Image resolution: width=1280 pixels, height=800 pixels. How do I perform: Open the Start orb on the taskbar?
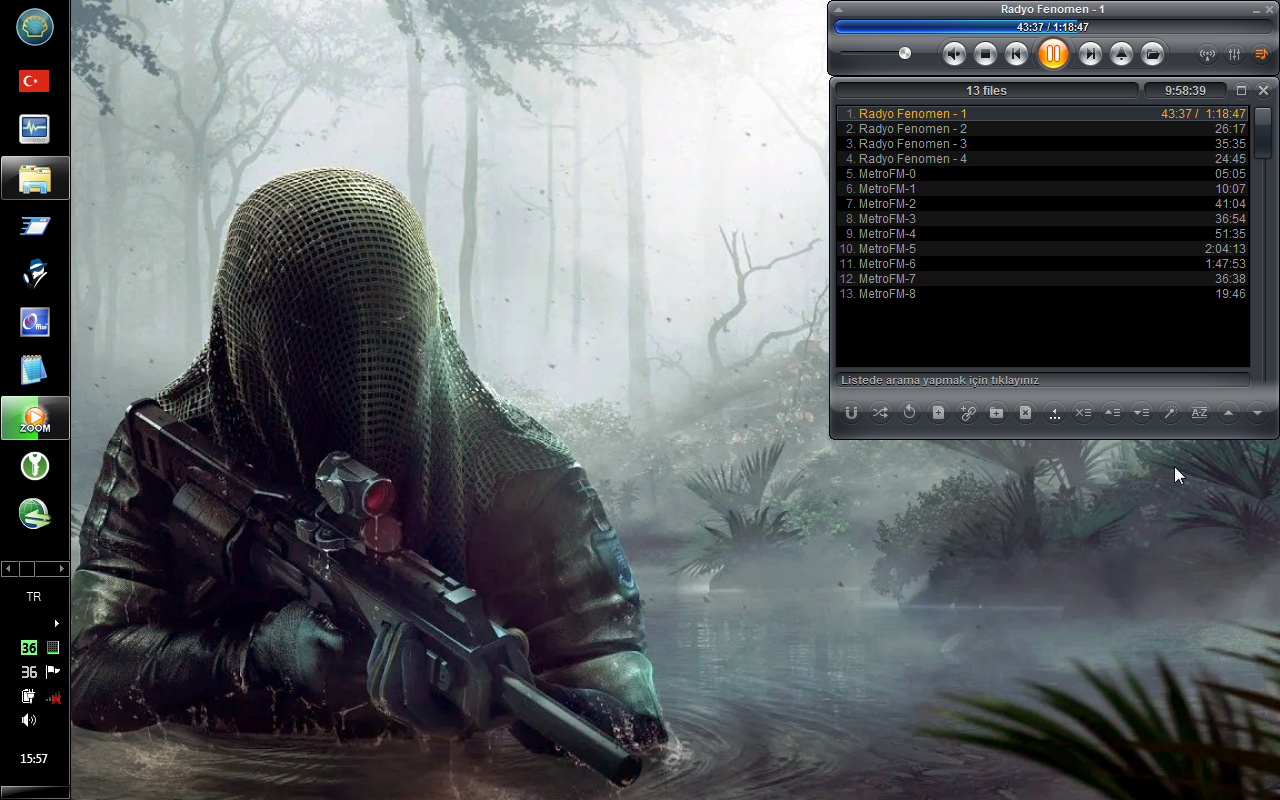[35, 27]
